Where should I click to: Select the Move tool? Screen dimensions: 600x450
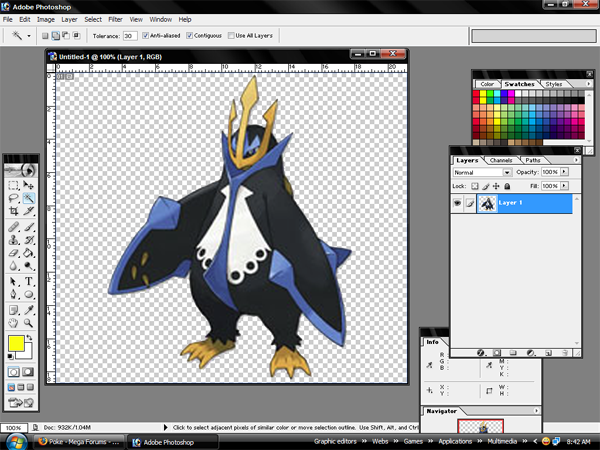click(x=28, y=185)
